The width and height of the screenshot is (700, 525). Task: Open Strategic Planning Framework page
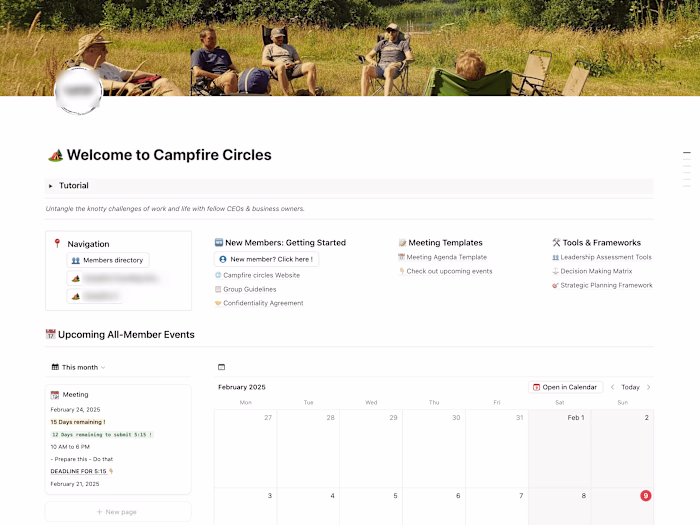pos(606,285)
